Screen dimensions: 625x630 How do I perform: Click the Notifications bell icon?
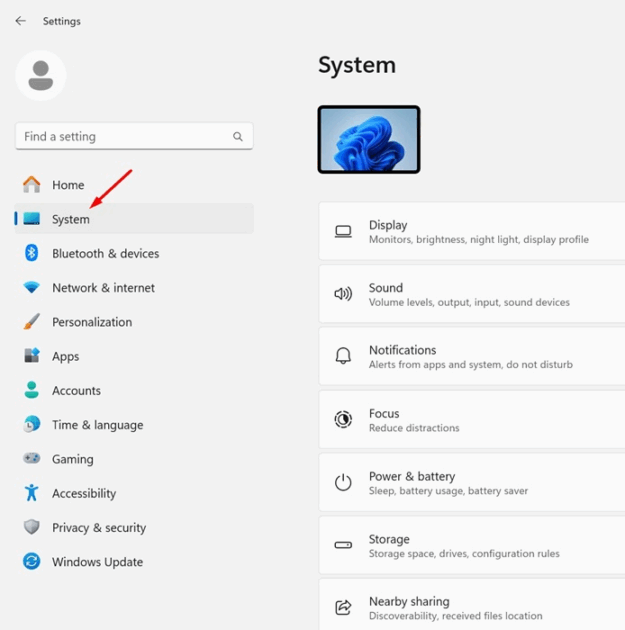point(343,356)
